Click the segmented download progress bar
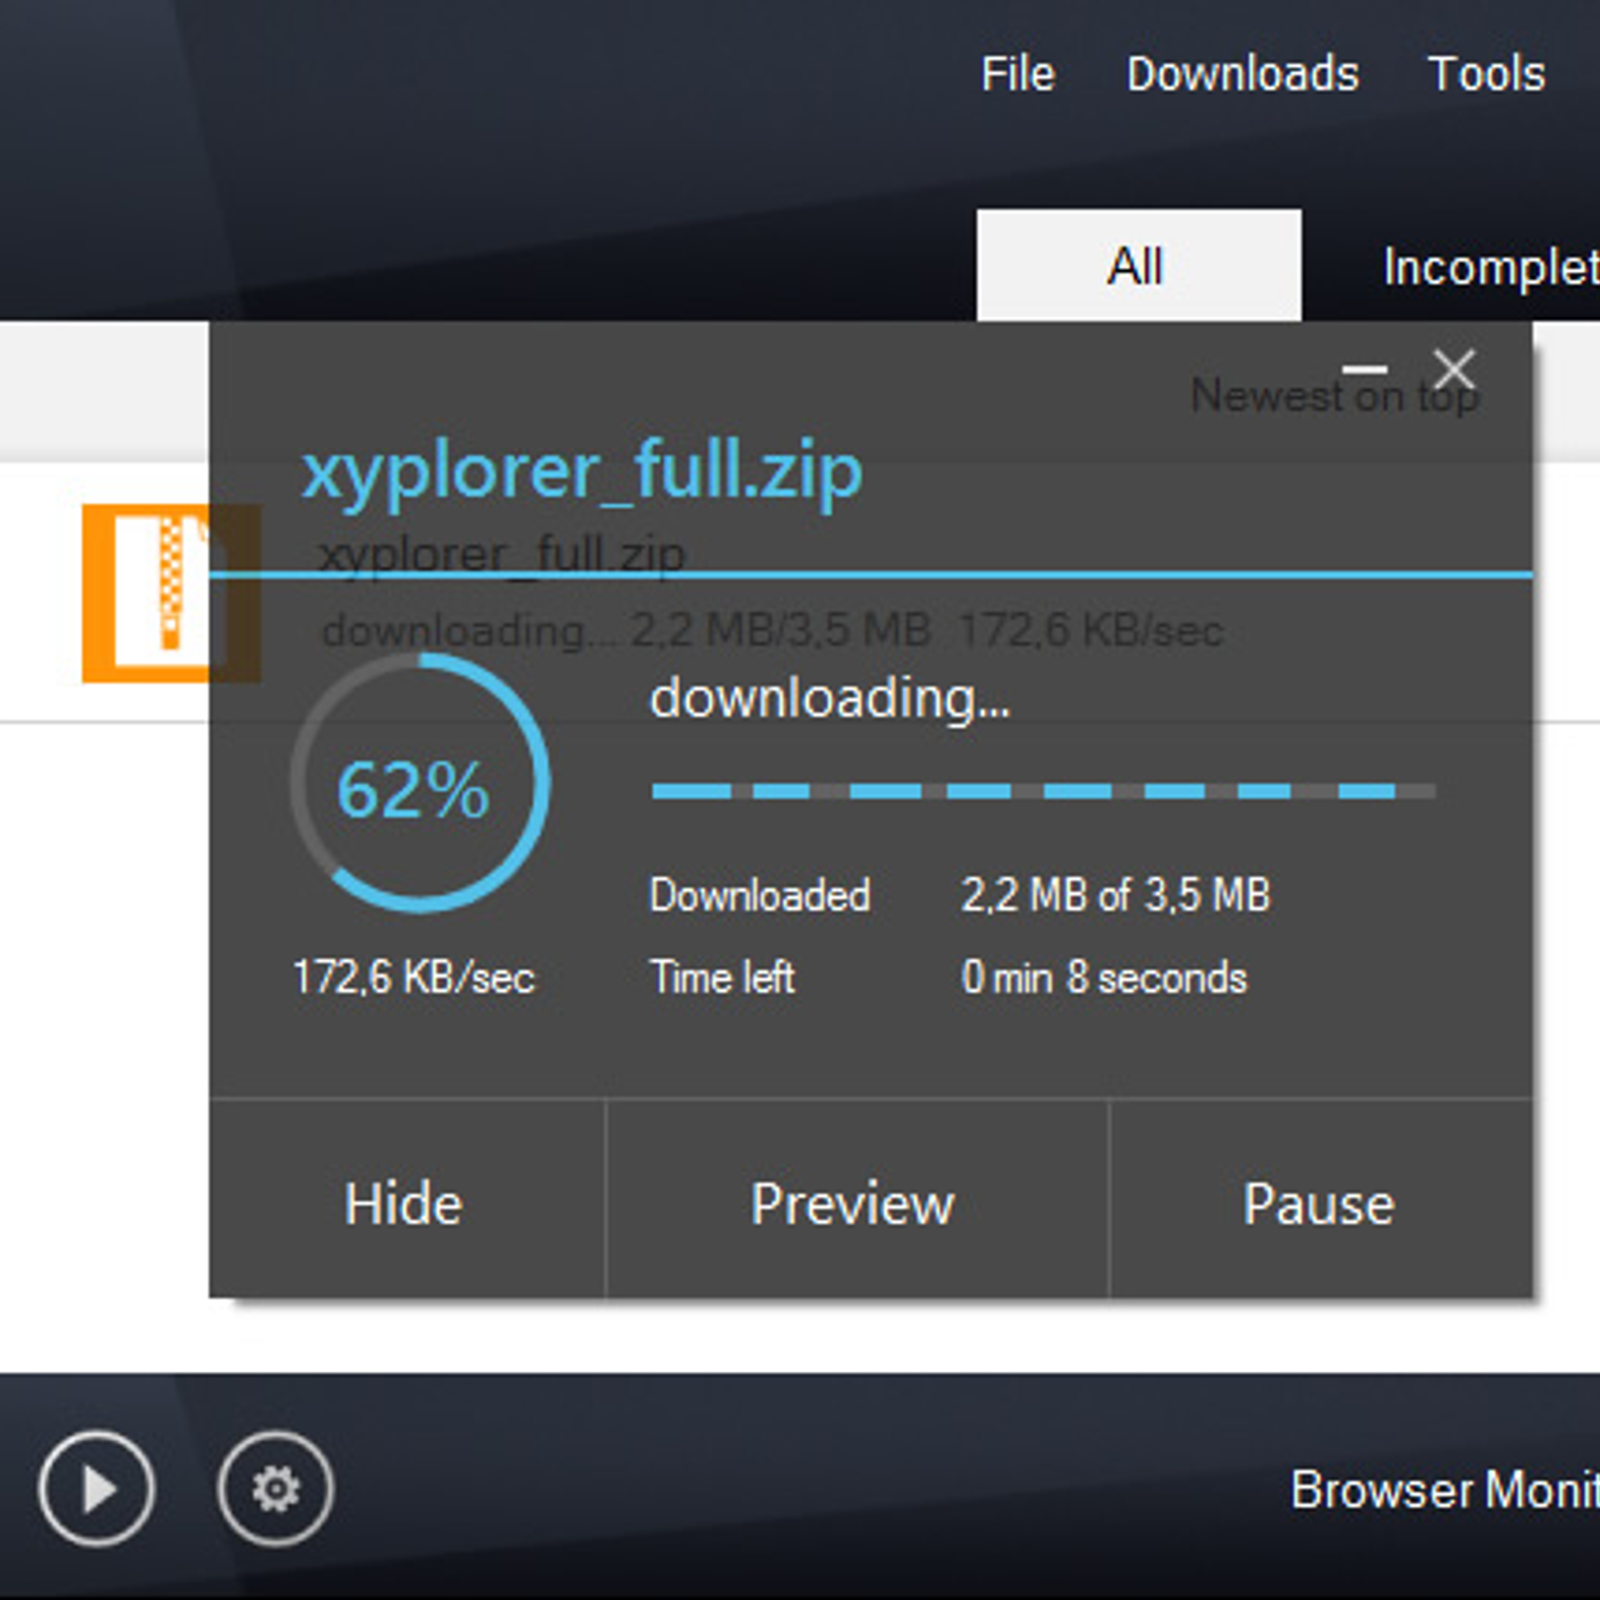 point(1043,791)
